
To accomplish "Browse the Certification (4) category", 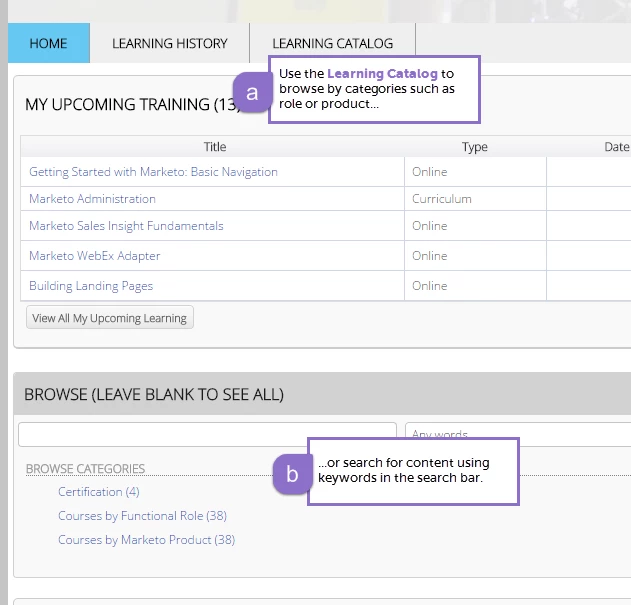I will coord(99,492).
